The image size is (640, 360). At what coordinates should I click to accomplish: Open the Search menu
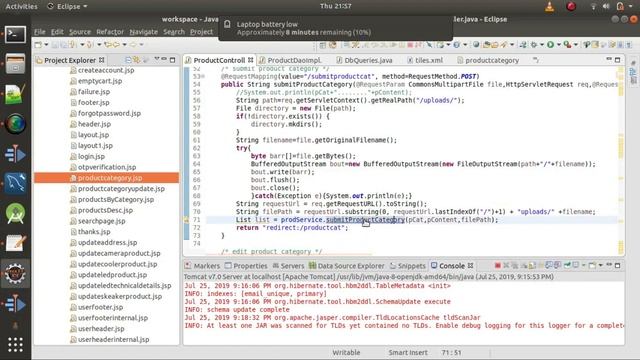pyautogui.click(x=174, y=32)
